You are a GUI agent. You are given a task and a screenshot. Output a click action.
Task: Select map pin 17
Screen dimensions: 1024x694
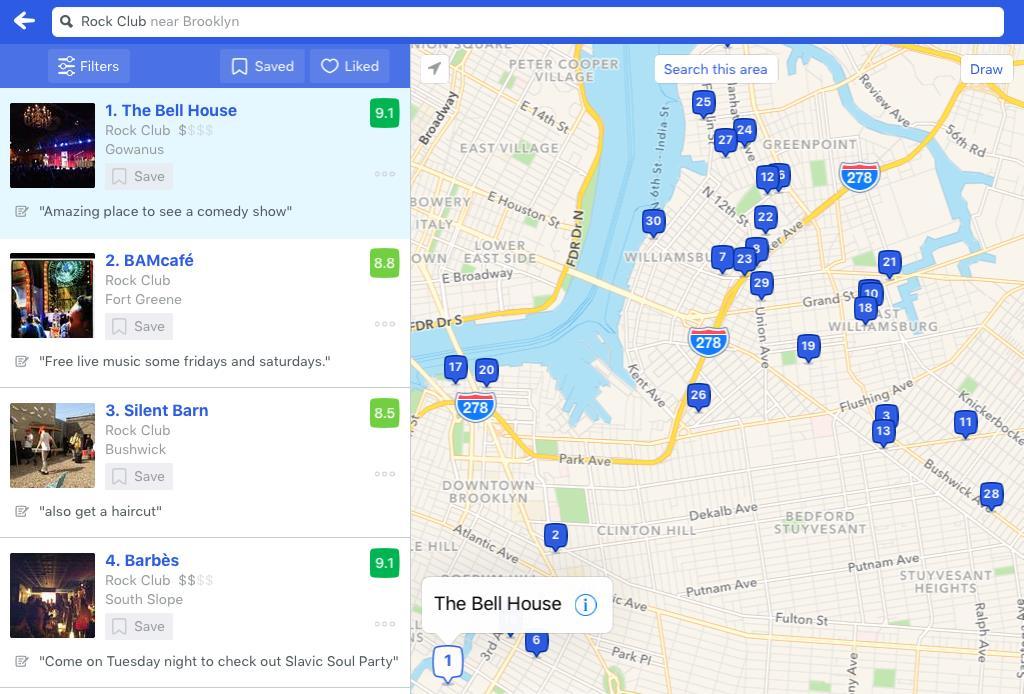pyautogui.click(x=455, y=369)
